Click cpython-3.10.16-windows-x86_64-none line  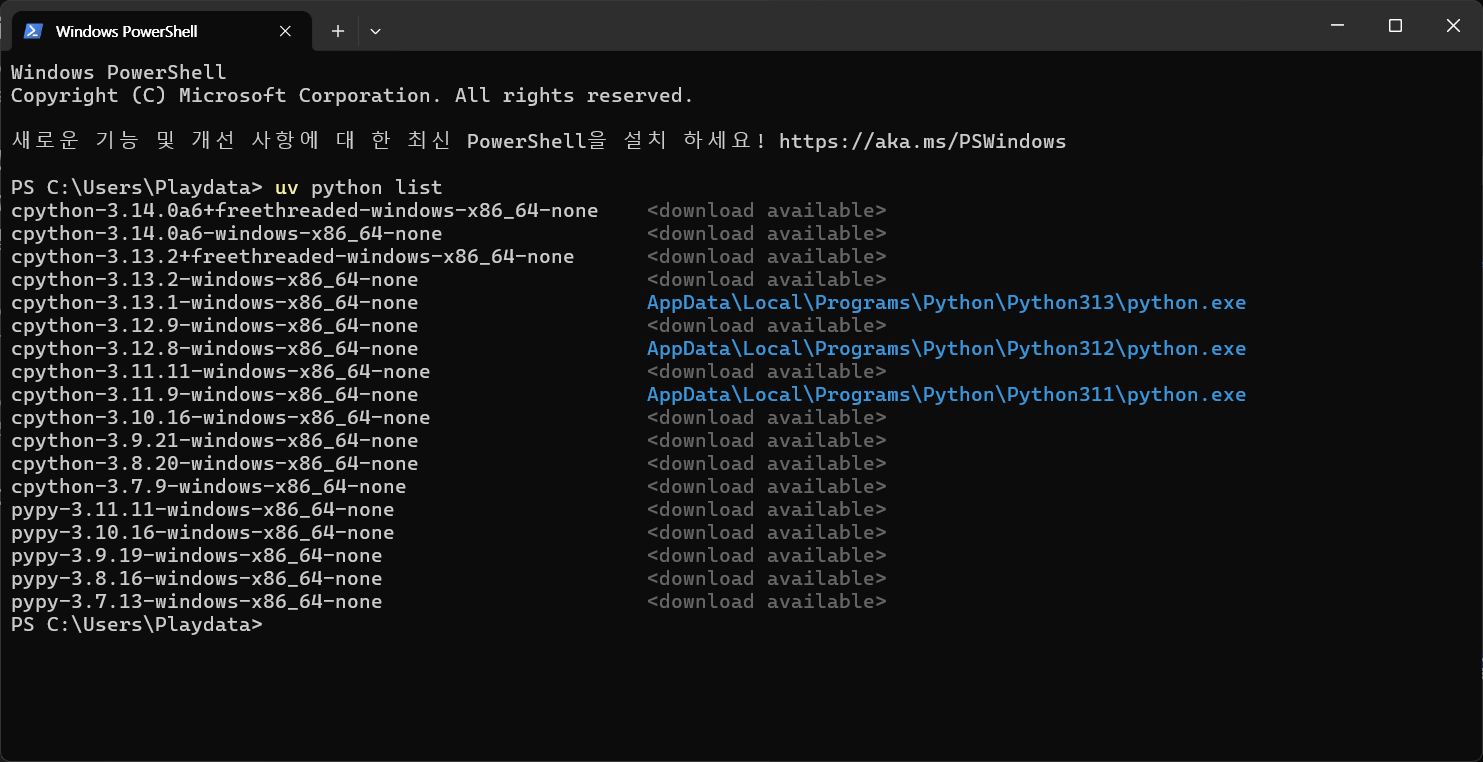(221, 417)
